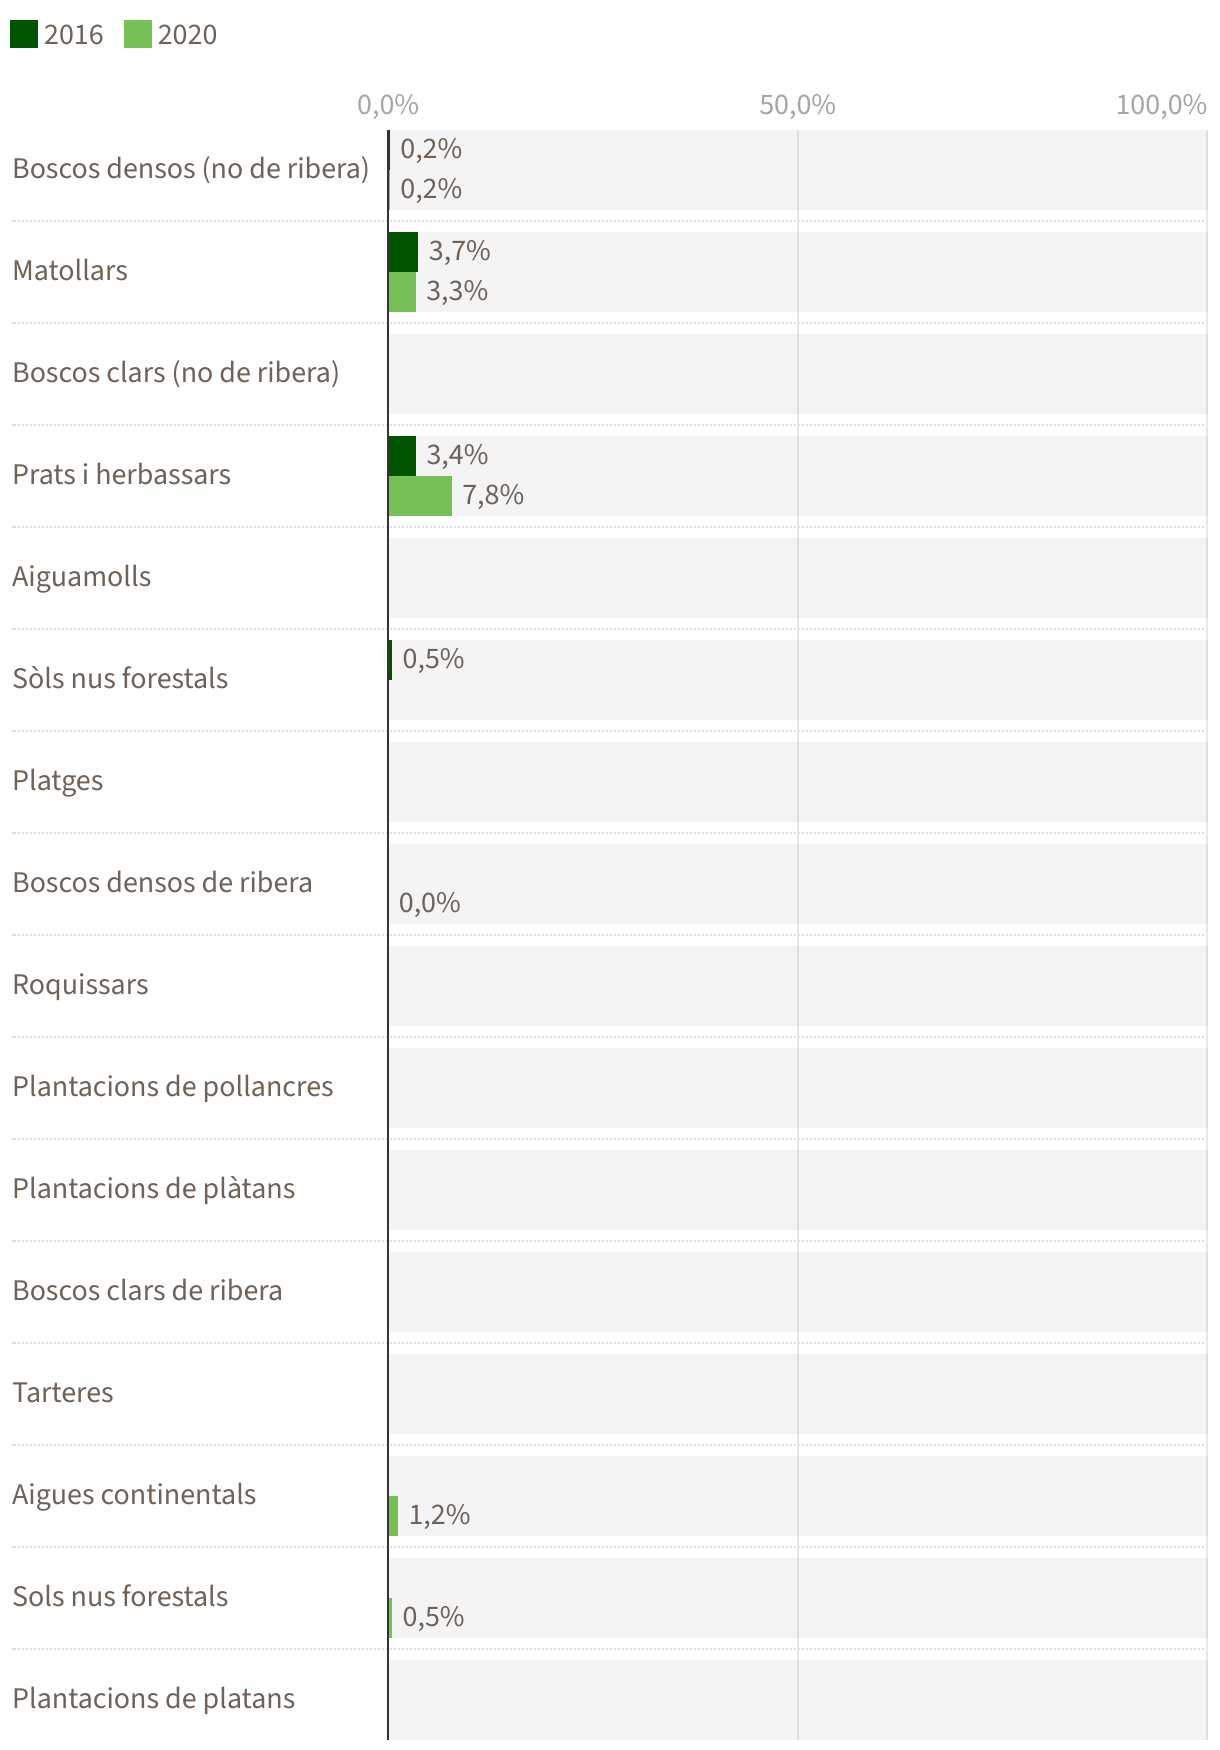Image resolution: width=1220 pixels, height=1750 pixels.
Task: Click the Roquissars category label
Action: click(80, 985)
